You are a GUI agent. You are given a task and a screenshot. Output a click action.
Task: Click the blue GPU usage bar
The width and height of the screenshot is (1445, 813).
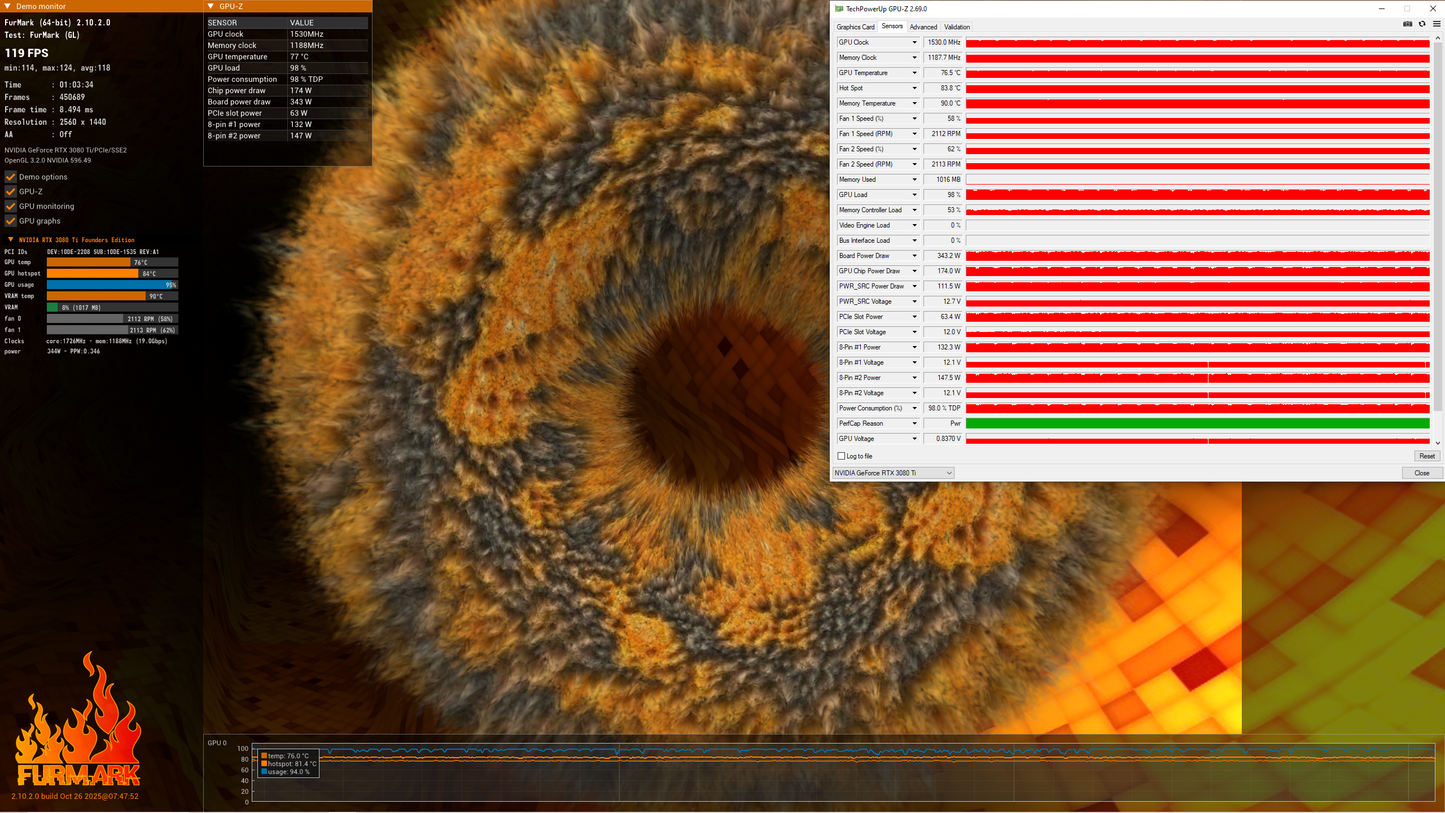[x=112, y=285]
